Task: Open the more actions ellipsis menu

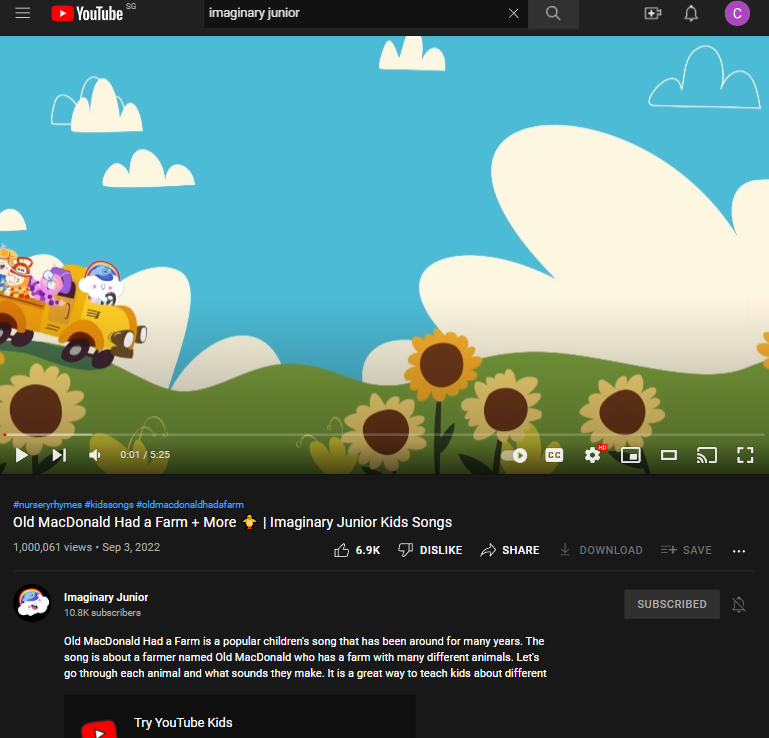Action: click(x=739, y=551)
